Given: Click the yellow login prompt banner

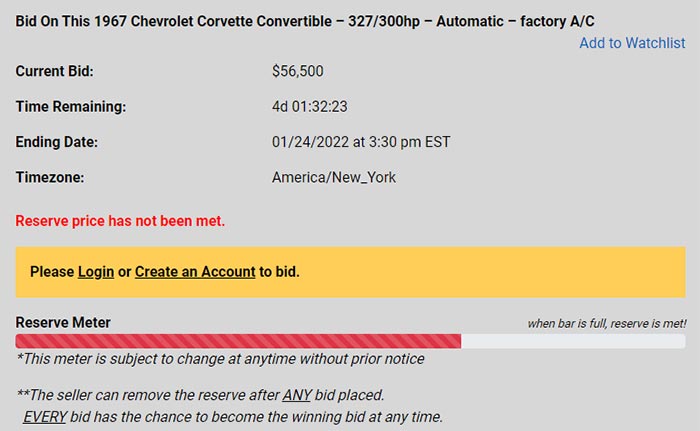Looking at the screenshot, I should (x=350, y=272).
